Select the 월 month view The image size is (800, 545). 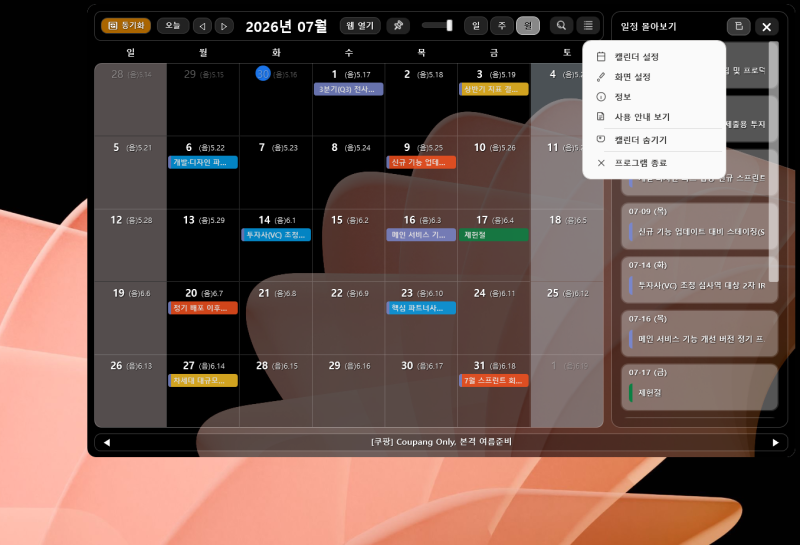[528, 26]
